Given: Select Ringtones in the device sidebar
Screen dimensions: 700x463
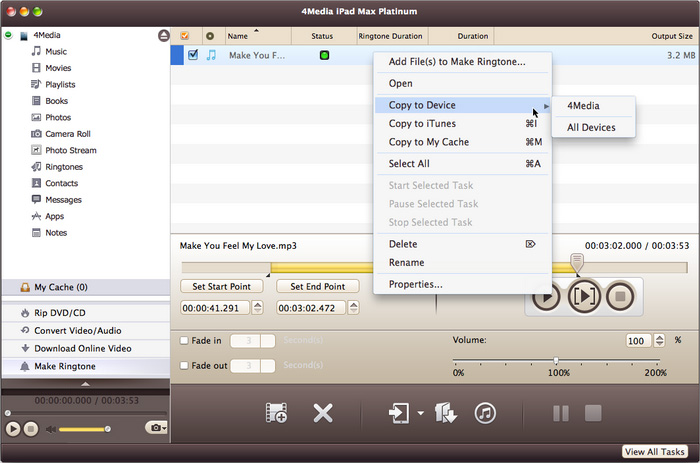Looking at the screenshot, I should pos(64,167).
